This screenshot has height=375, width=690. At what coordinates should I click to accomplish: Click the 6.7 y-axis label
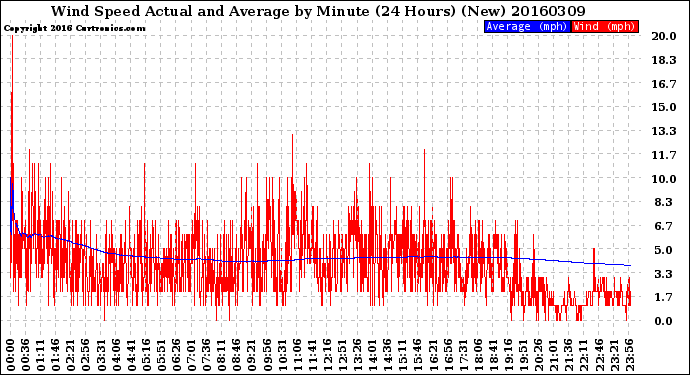[x=664, y=226]
